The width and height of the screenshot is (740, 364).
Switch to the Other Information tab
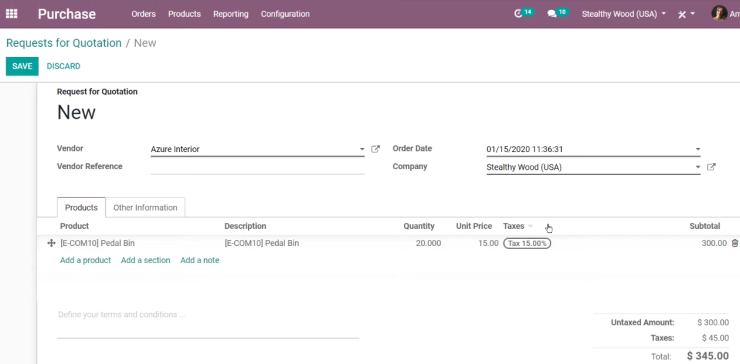tap(145, 208)
